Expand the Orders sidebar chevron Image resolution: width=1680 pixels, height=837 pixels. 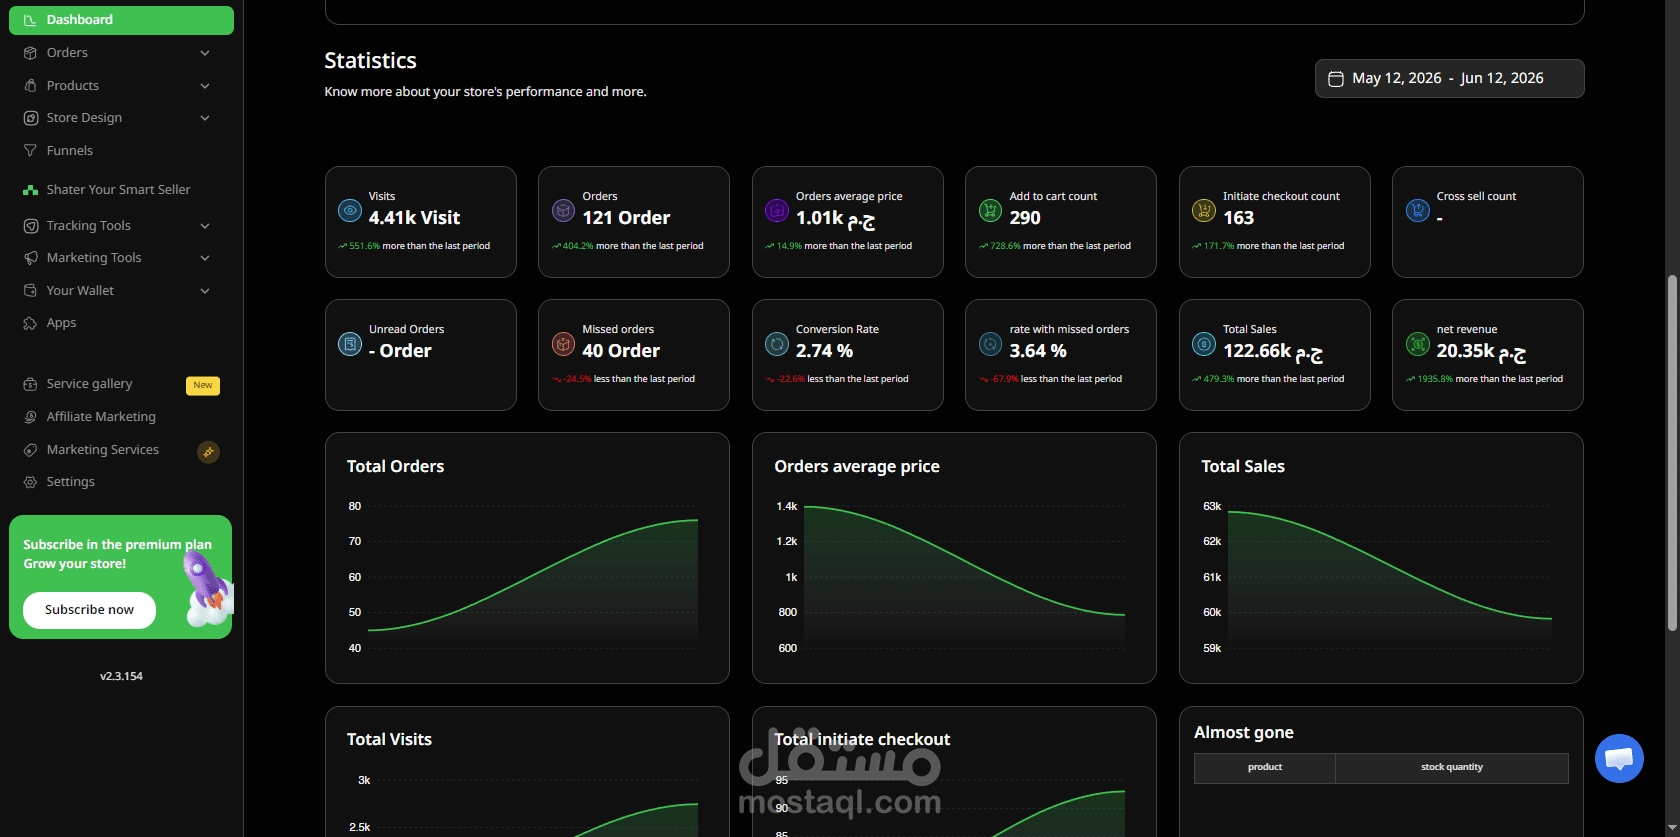point(205,53)
